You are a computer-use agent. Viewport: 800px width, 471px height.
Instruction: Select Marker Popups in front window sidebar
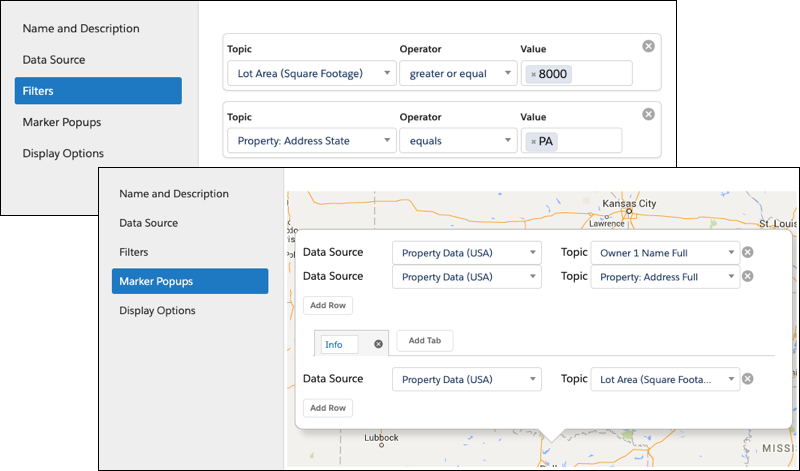[190, 281]
